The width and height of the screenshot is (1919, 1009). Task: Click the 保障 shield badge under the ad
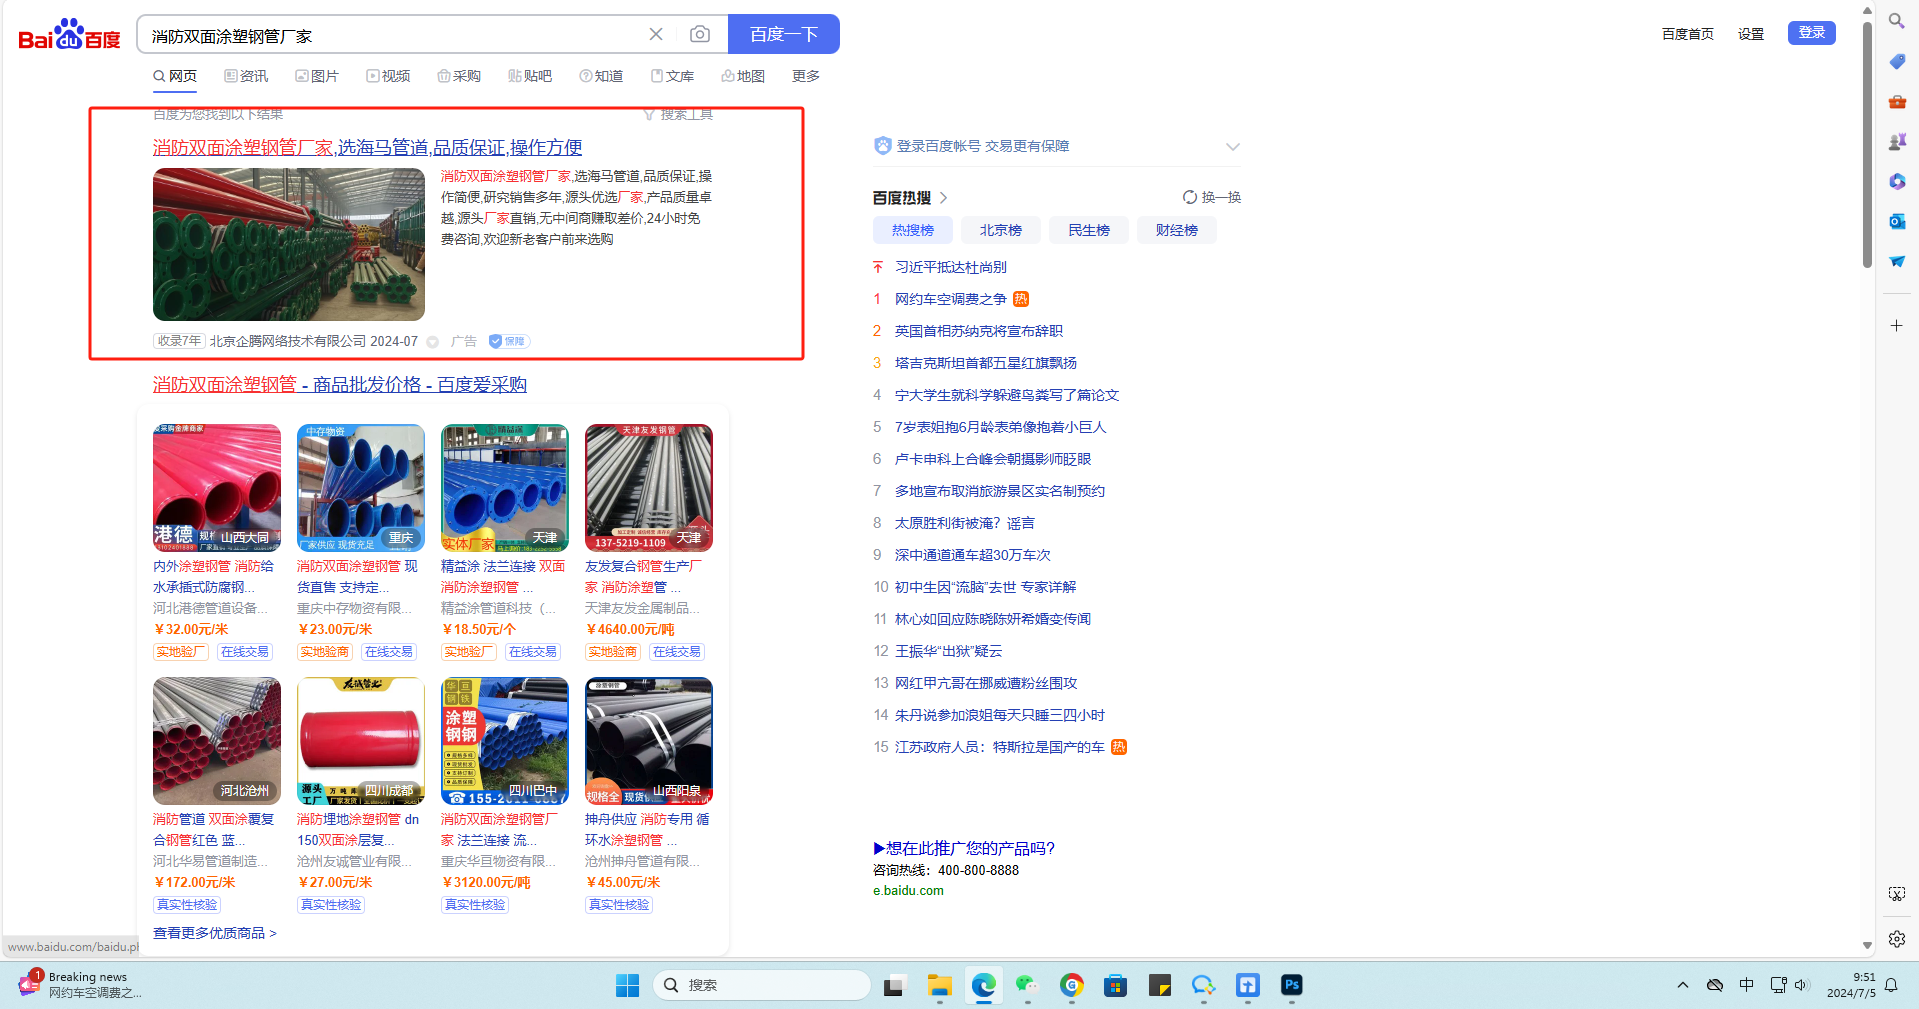point(509,341)
